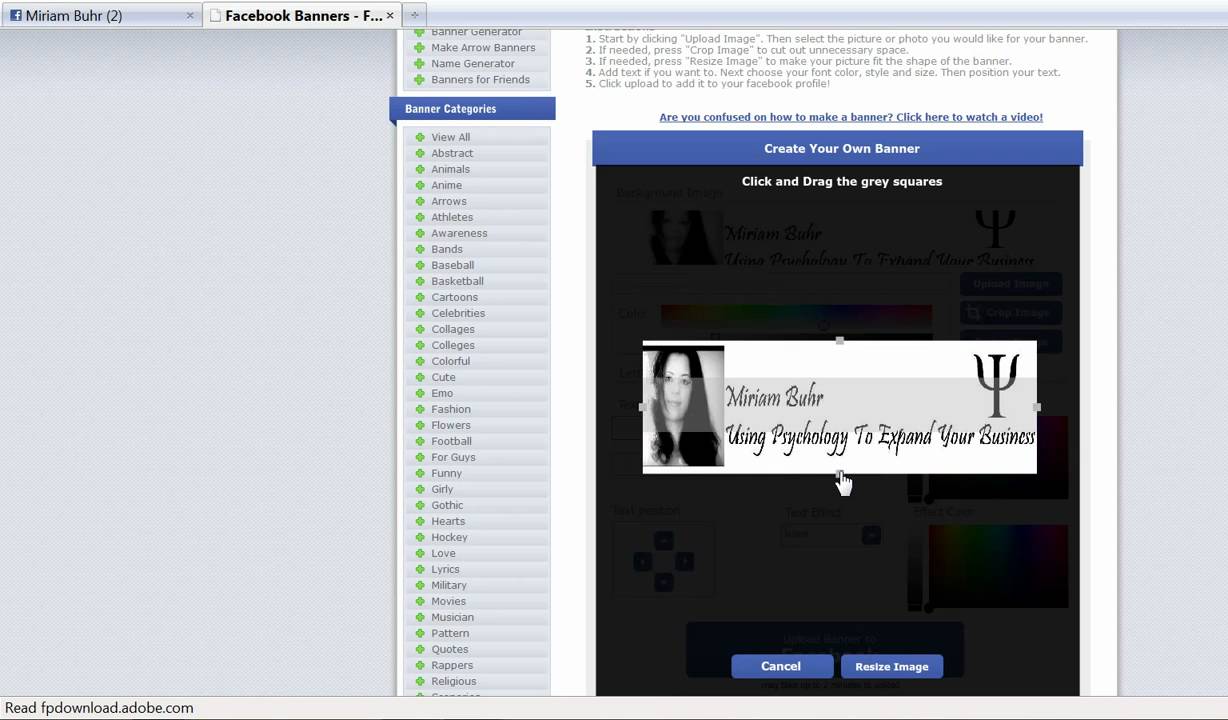
Task: Click the banner preview image being resized
Action: [840, 407]
